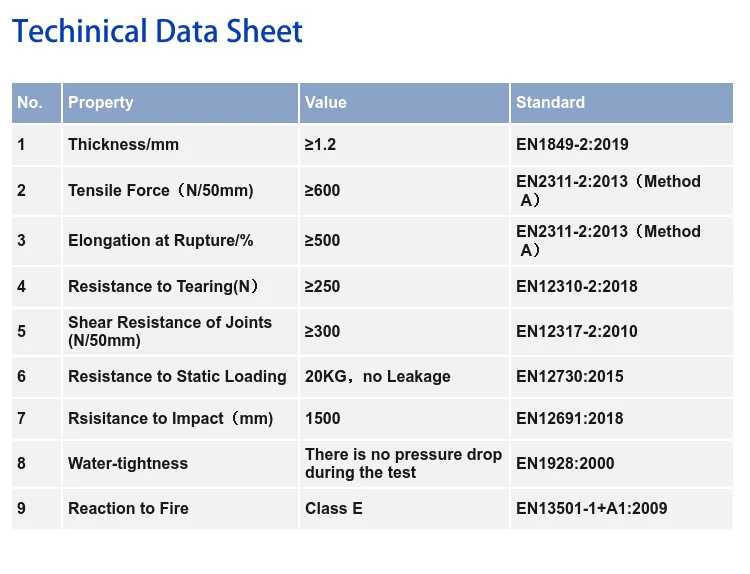Click the "Techinical Data Sheet" title
Viewport: 750px width, 574px height.
[x=157, y=31]
